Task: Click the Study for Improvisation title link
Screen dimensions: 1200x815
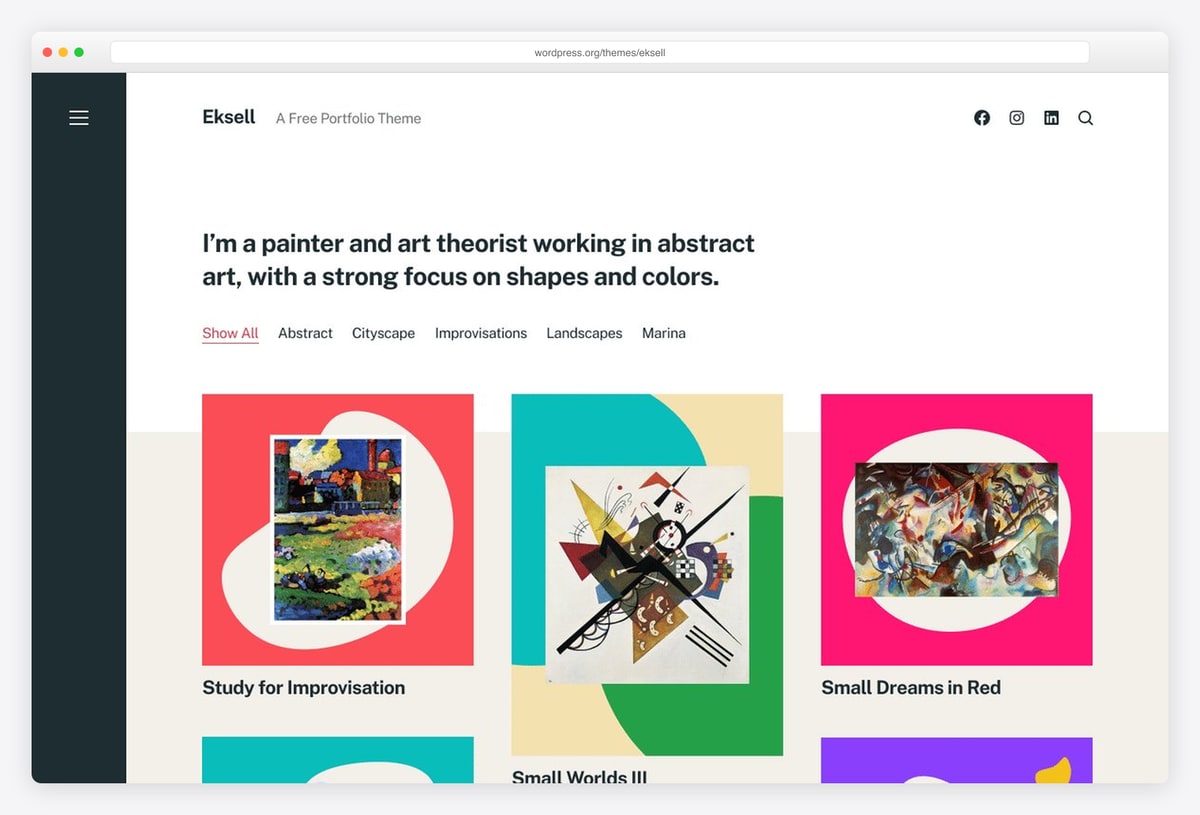Action: (304, 687)
